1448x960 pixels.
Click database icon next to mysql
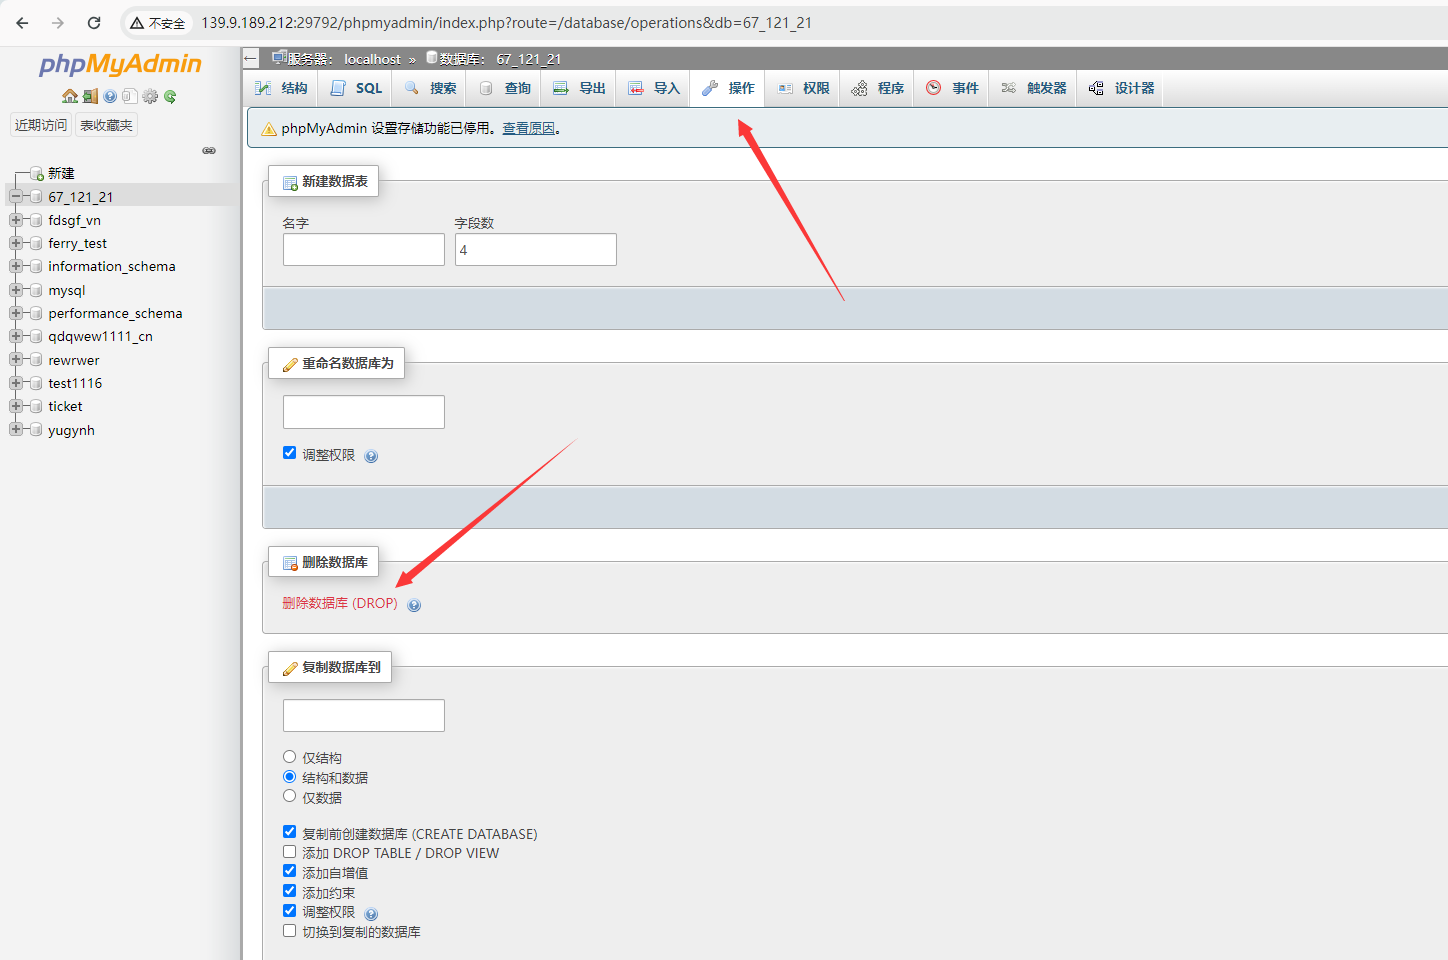[36, 290]
